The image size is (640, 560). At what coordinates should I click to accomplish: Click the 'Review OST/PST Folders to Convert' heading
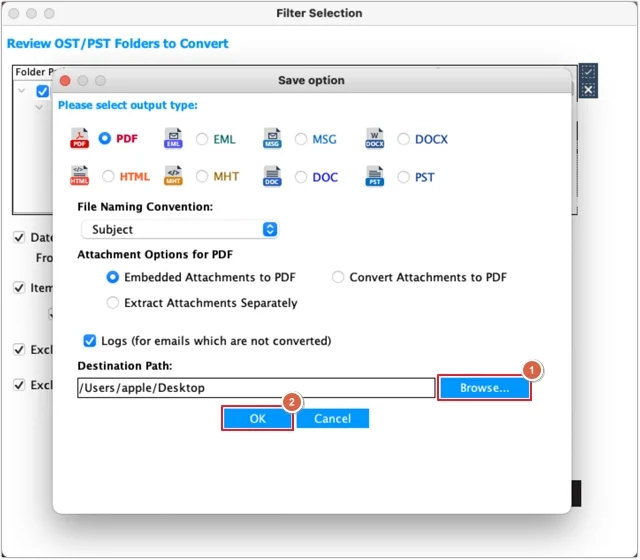pos(118,44)
